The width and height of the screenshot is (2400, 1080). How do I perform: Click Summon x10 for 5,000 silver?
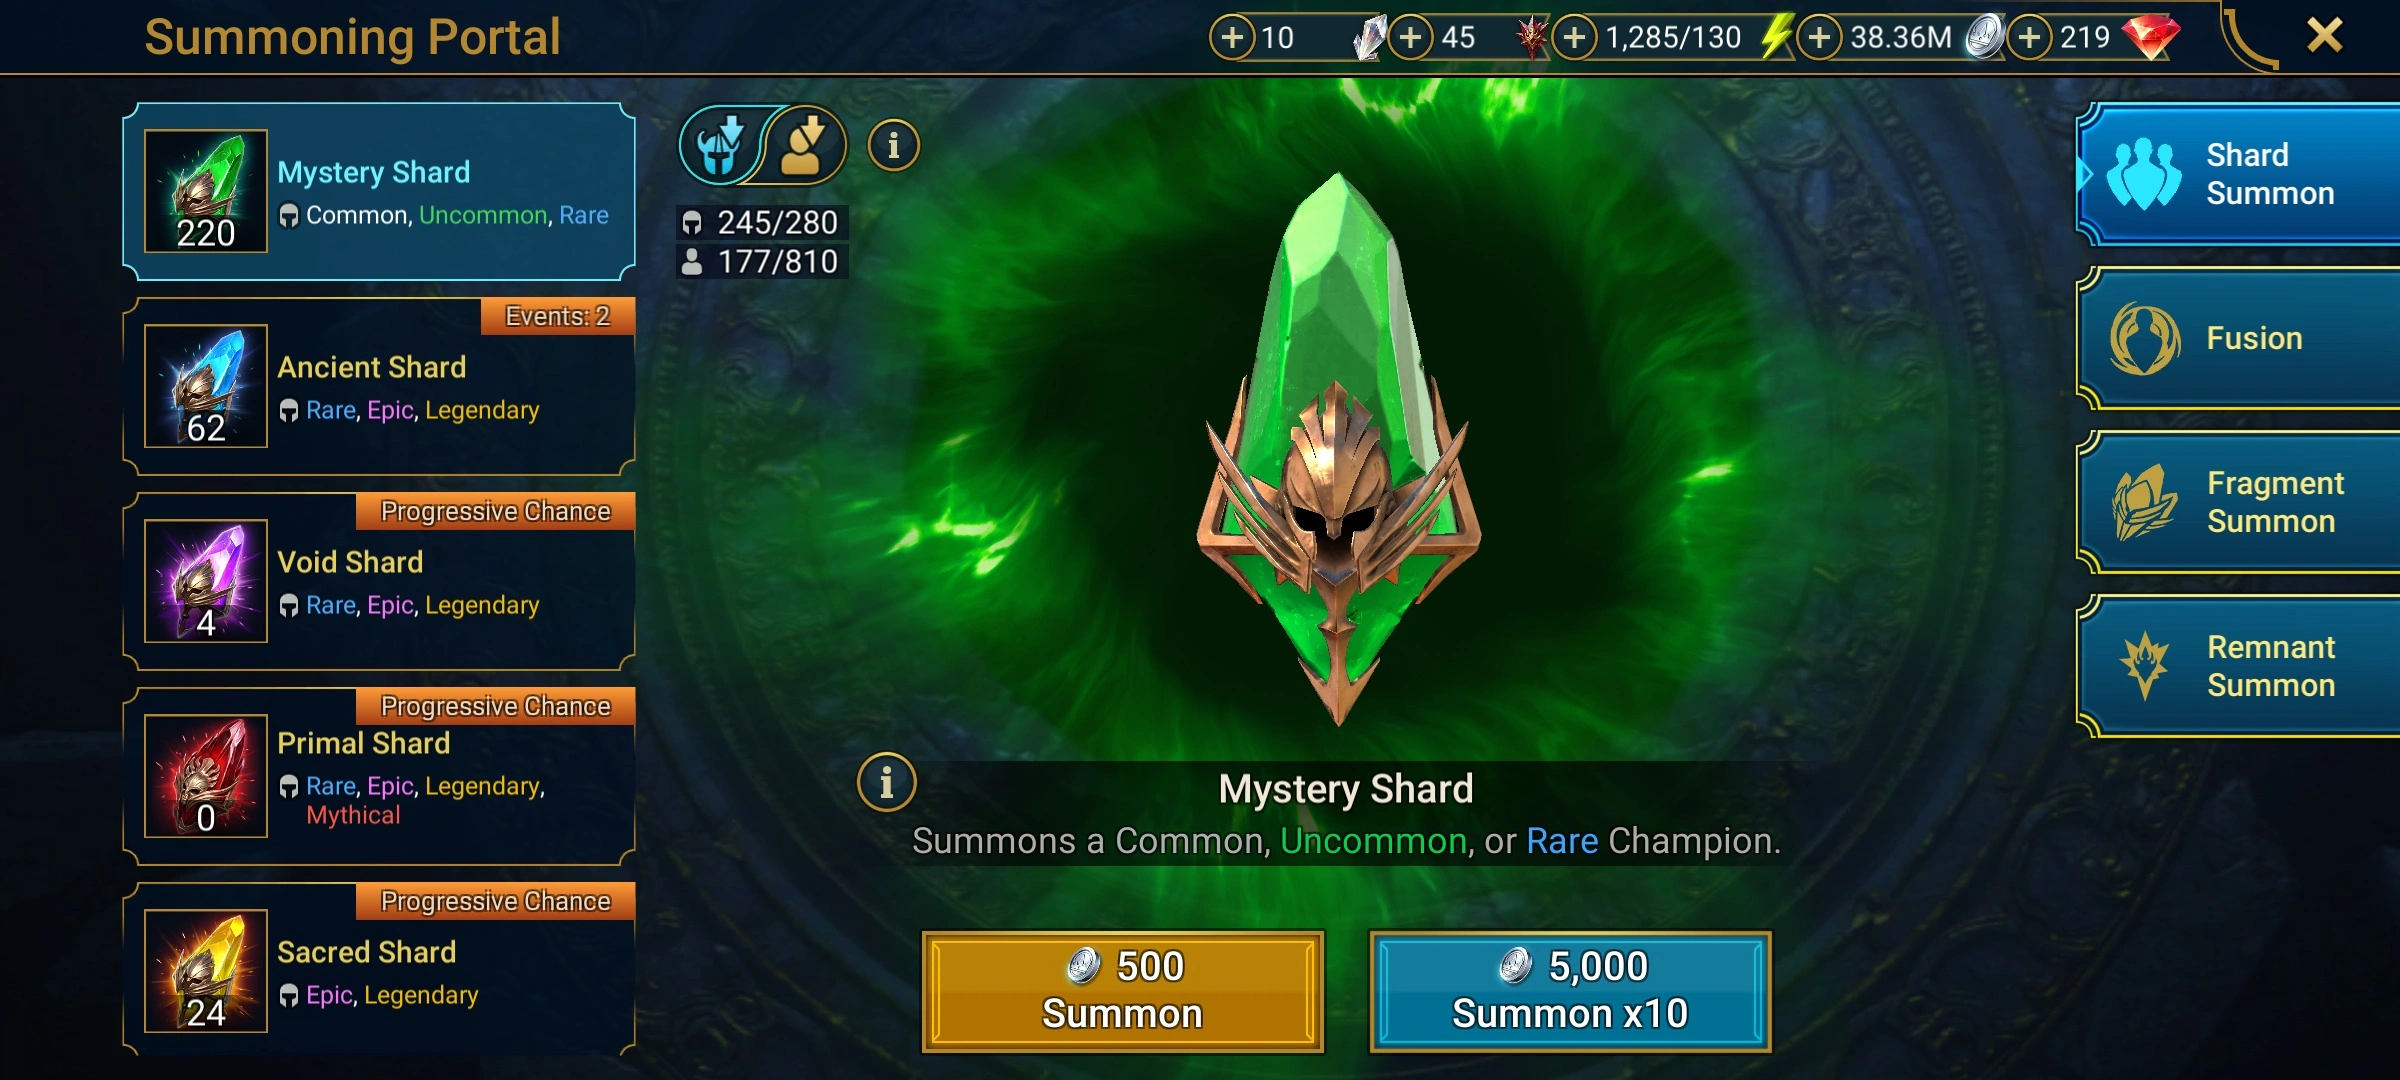click(1570, 991)
